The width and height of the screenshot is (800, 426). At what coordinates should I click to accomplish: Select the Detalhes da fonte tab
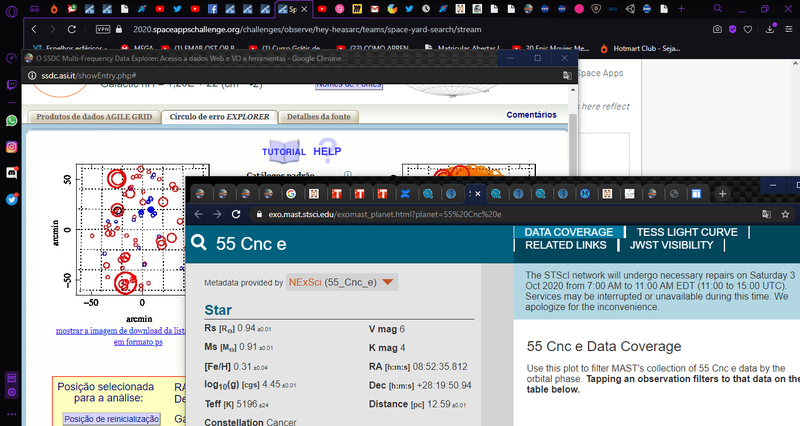(319, 116)
